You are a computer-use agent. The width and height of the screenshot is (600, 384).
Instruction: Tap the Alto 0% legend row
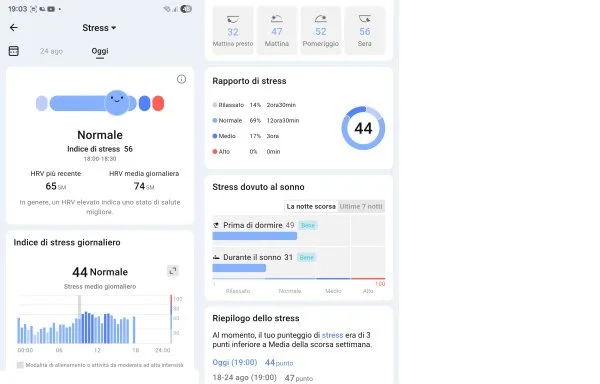[x=246, y=151]
